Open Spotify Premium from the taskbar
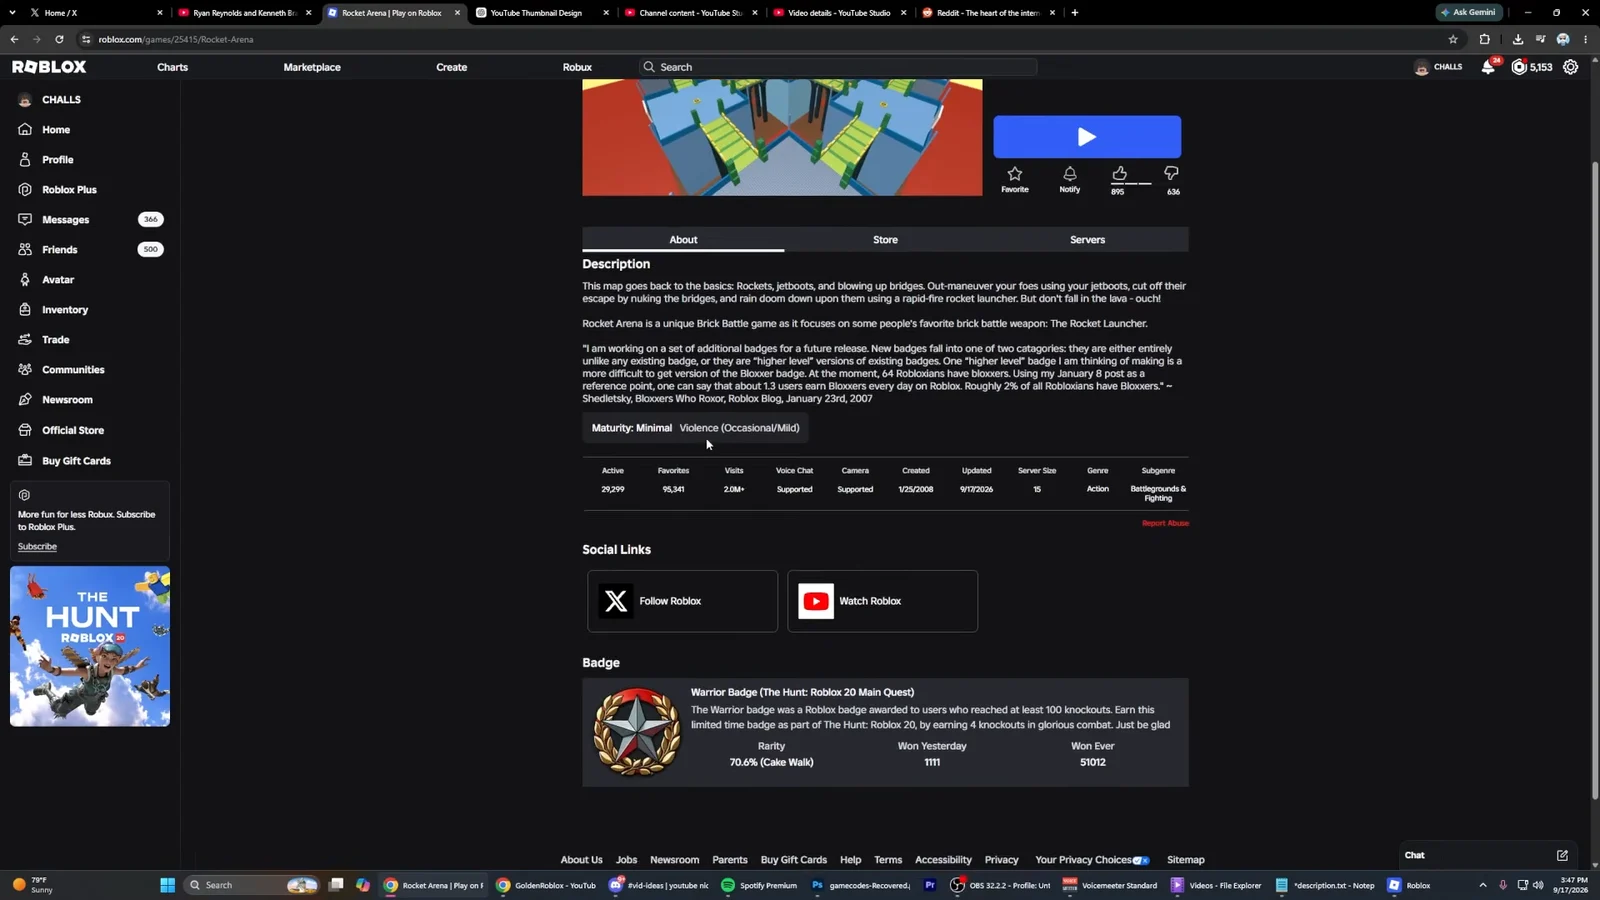Image resolution: width=1600 pixels, height=900 pixels. 759,885
